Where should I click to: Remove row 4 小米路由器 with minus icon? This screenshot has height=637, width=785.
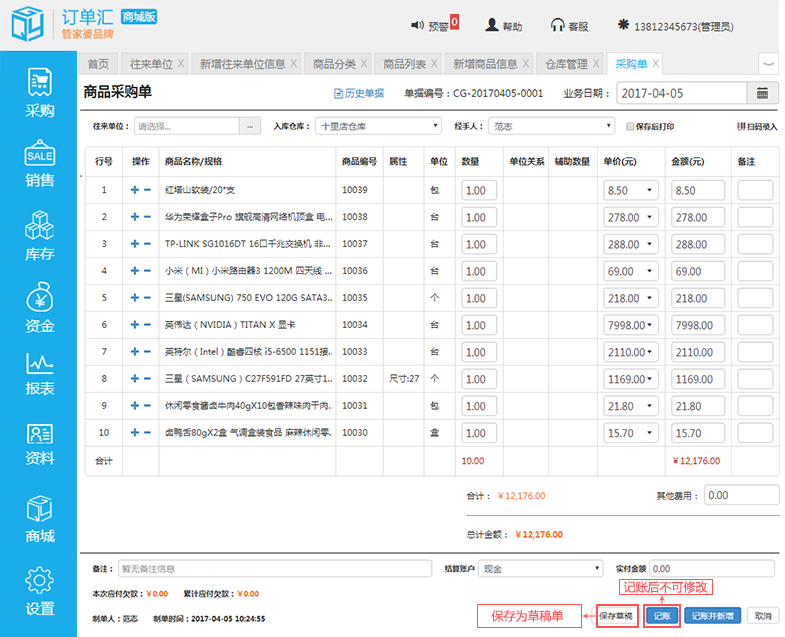147,271
